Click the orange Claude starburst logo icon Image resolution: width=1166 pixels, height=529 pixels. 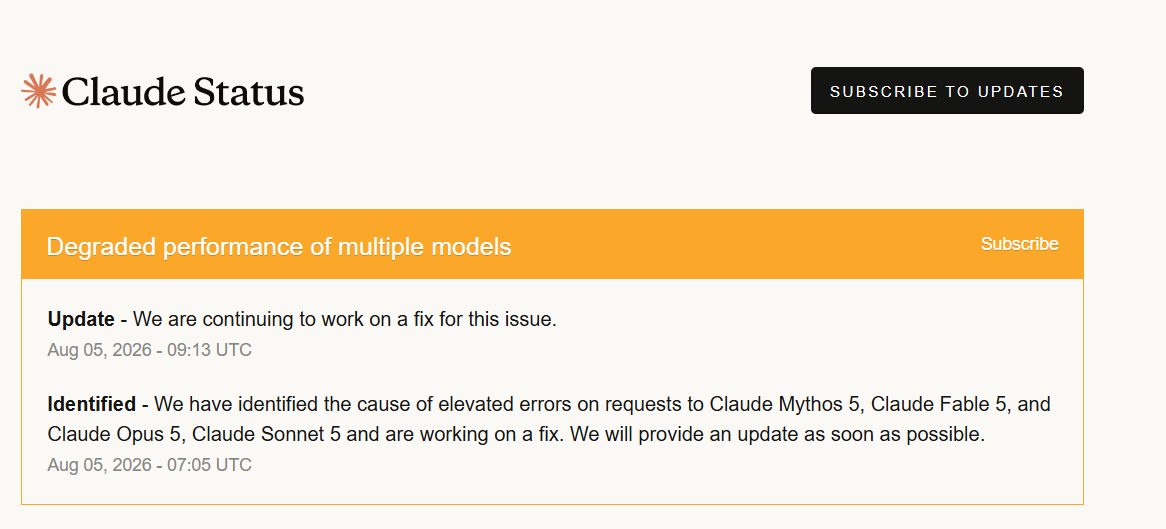(x=39, y=92)
